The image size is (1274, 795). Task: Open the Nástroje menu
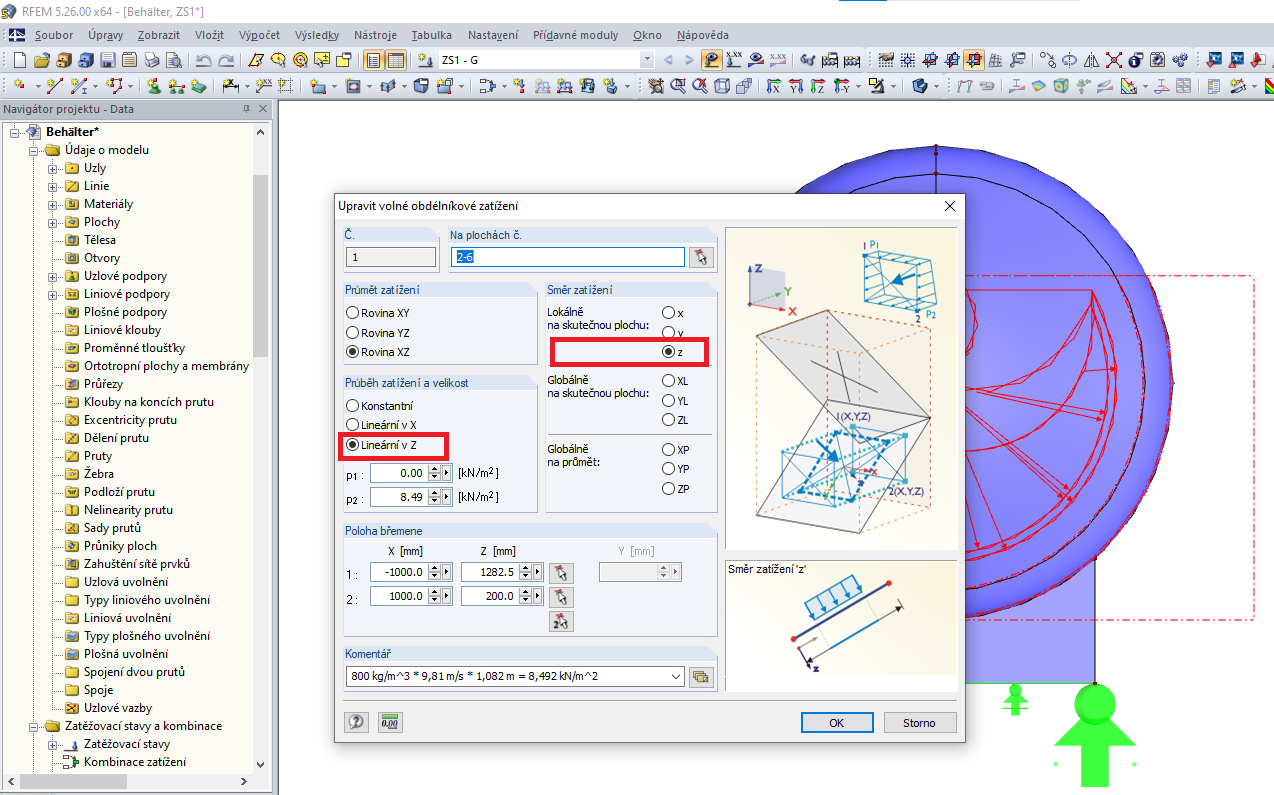(377, 35)
